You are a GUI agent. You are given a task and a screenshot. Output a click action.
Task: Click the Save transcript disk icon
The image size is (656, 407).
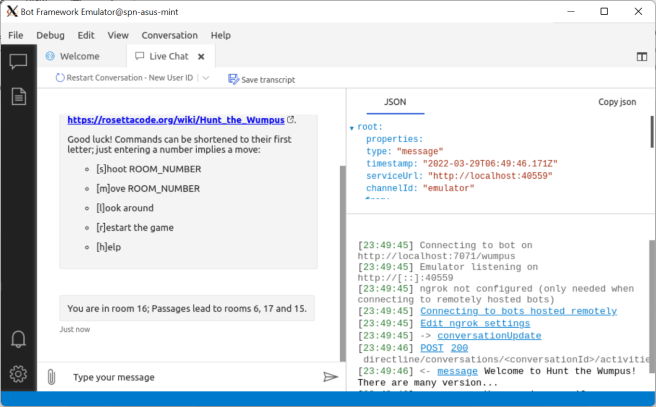pyautogui.click(x=233, y=79)
